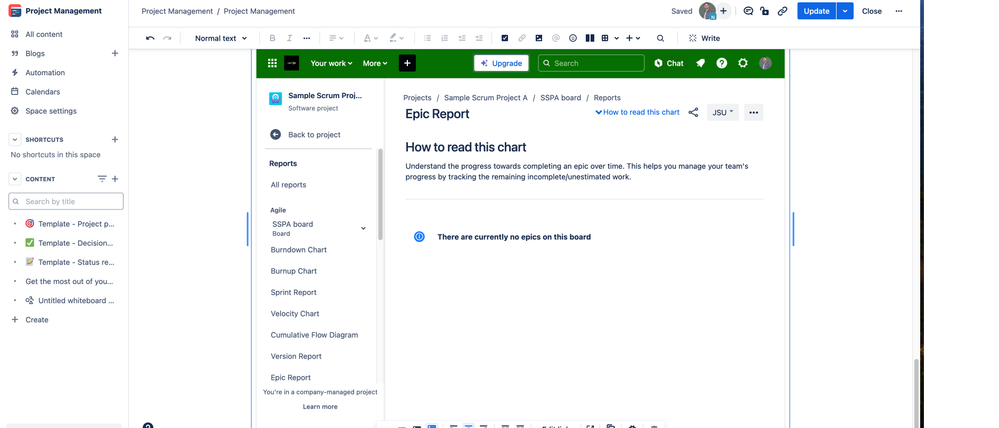Click the Update button
This screenshot has height=428, width=999.
click(x=816, y=11)
